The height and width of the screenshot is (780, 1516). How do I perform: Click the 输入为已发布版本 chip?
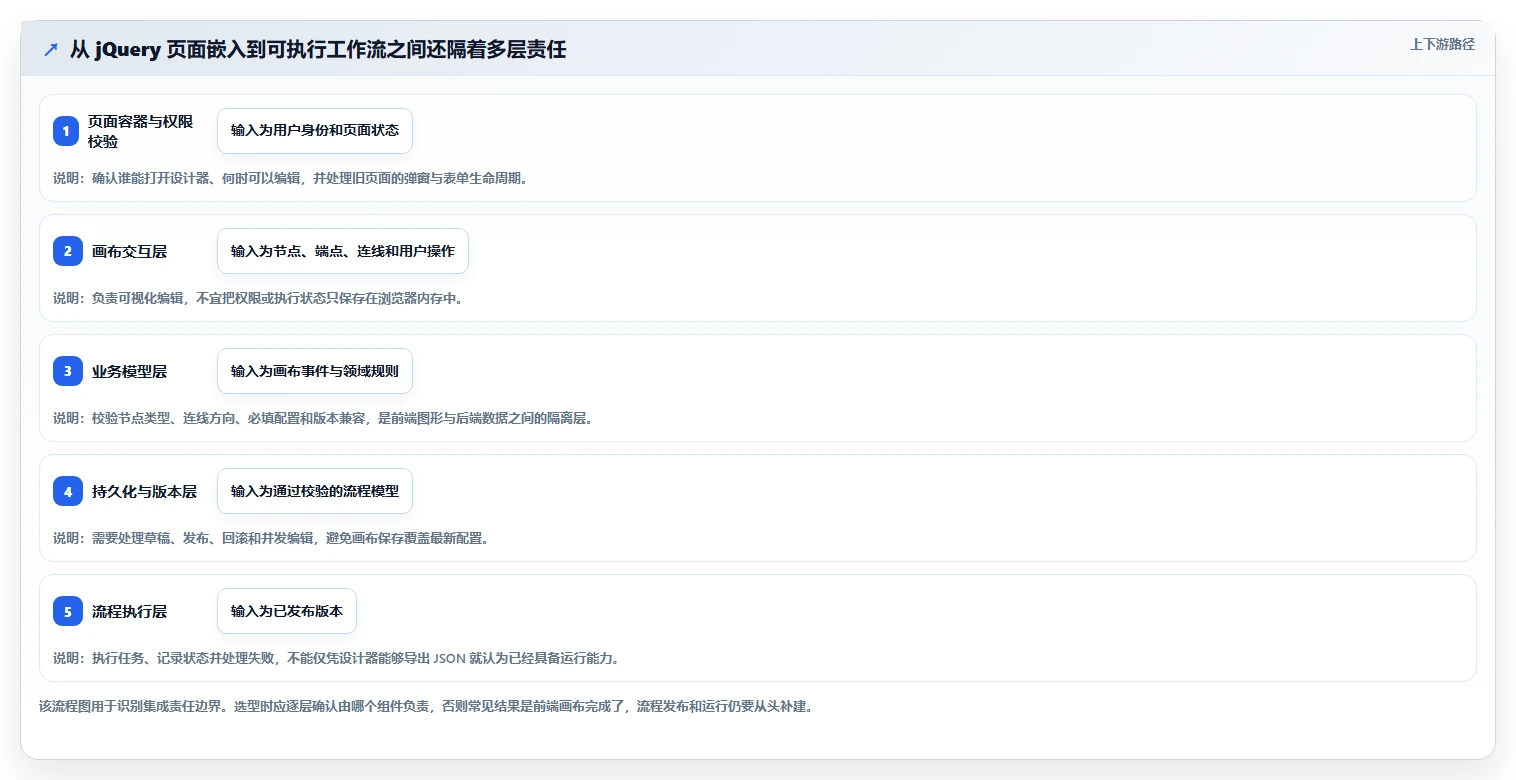click(287, 611)
